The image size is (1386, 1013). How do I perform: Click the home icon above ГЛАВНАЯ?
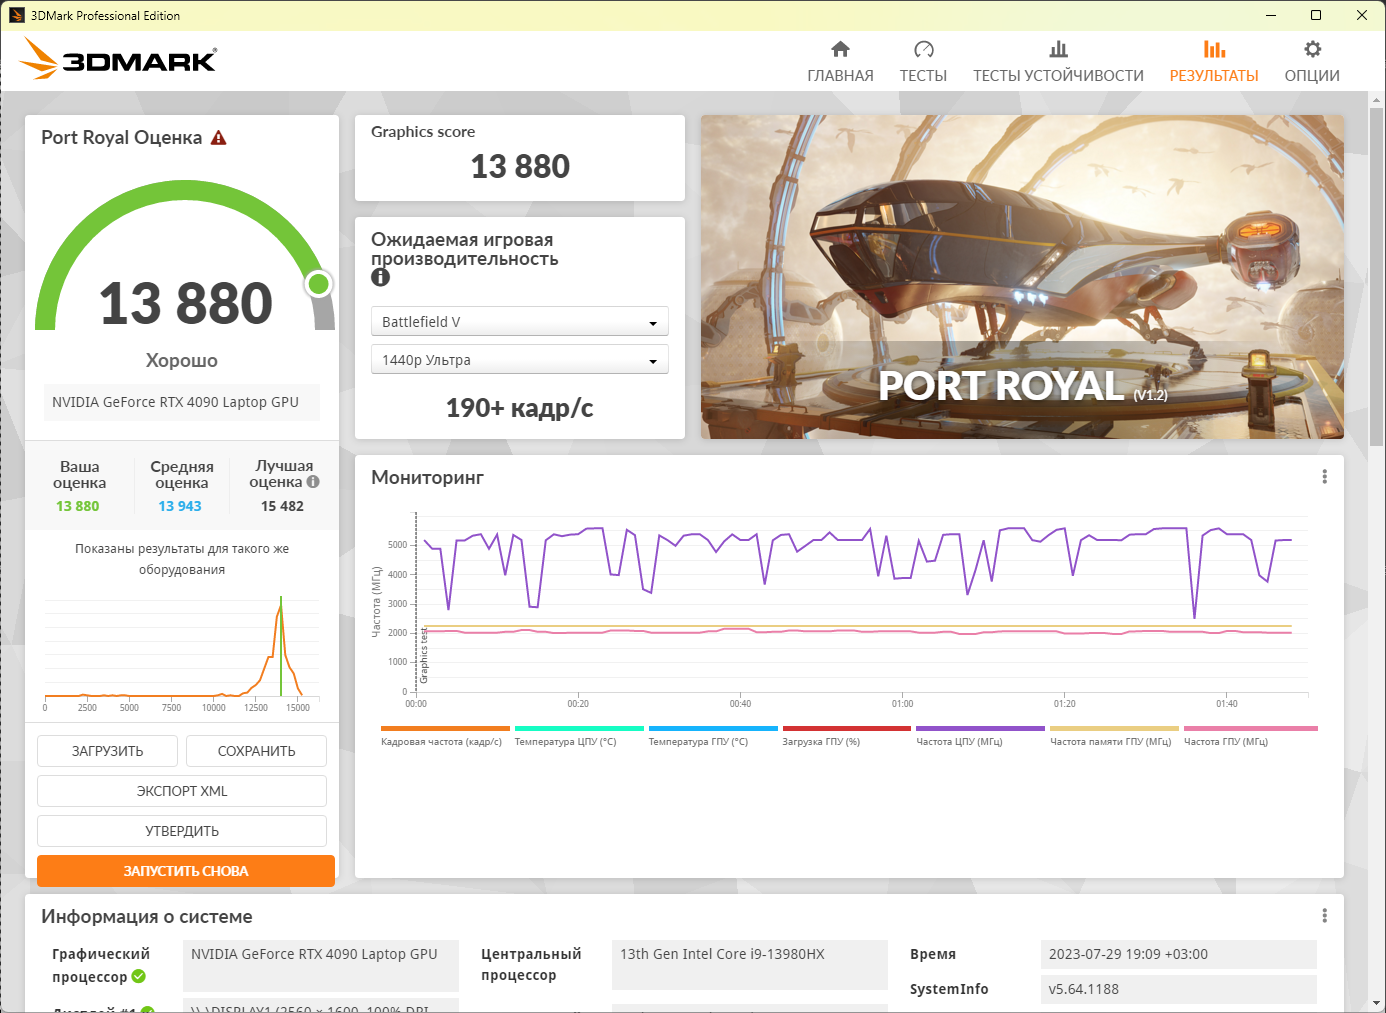[x=840, y=49]
